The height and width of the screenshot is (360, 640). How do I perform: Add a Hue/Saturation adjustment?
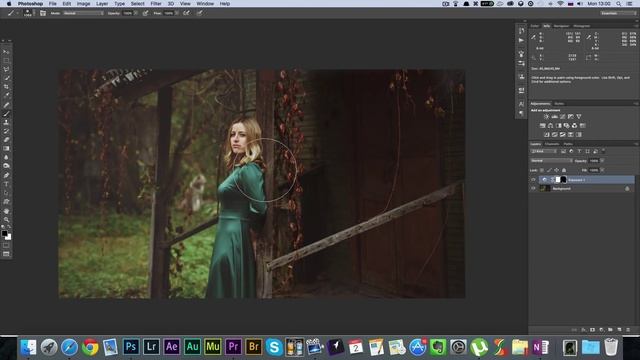point(542,125)
